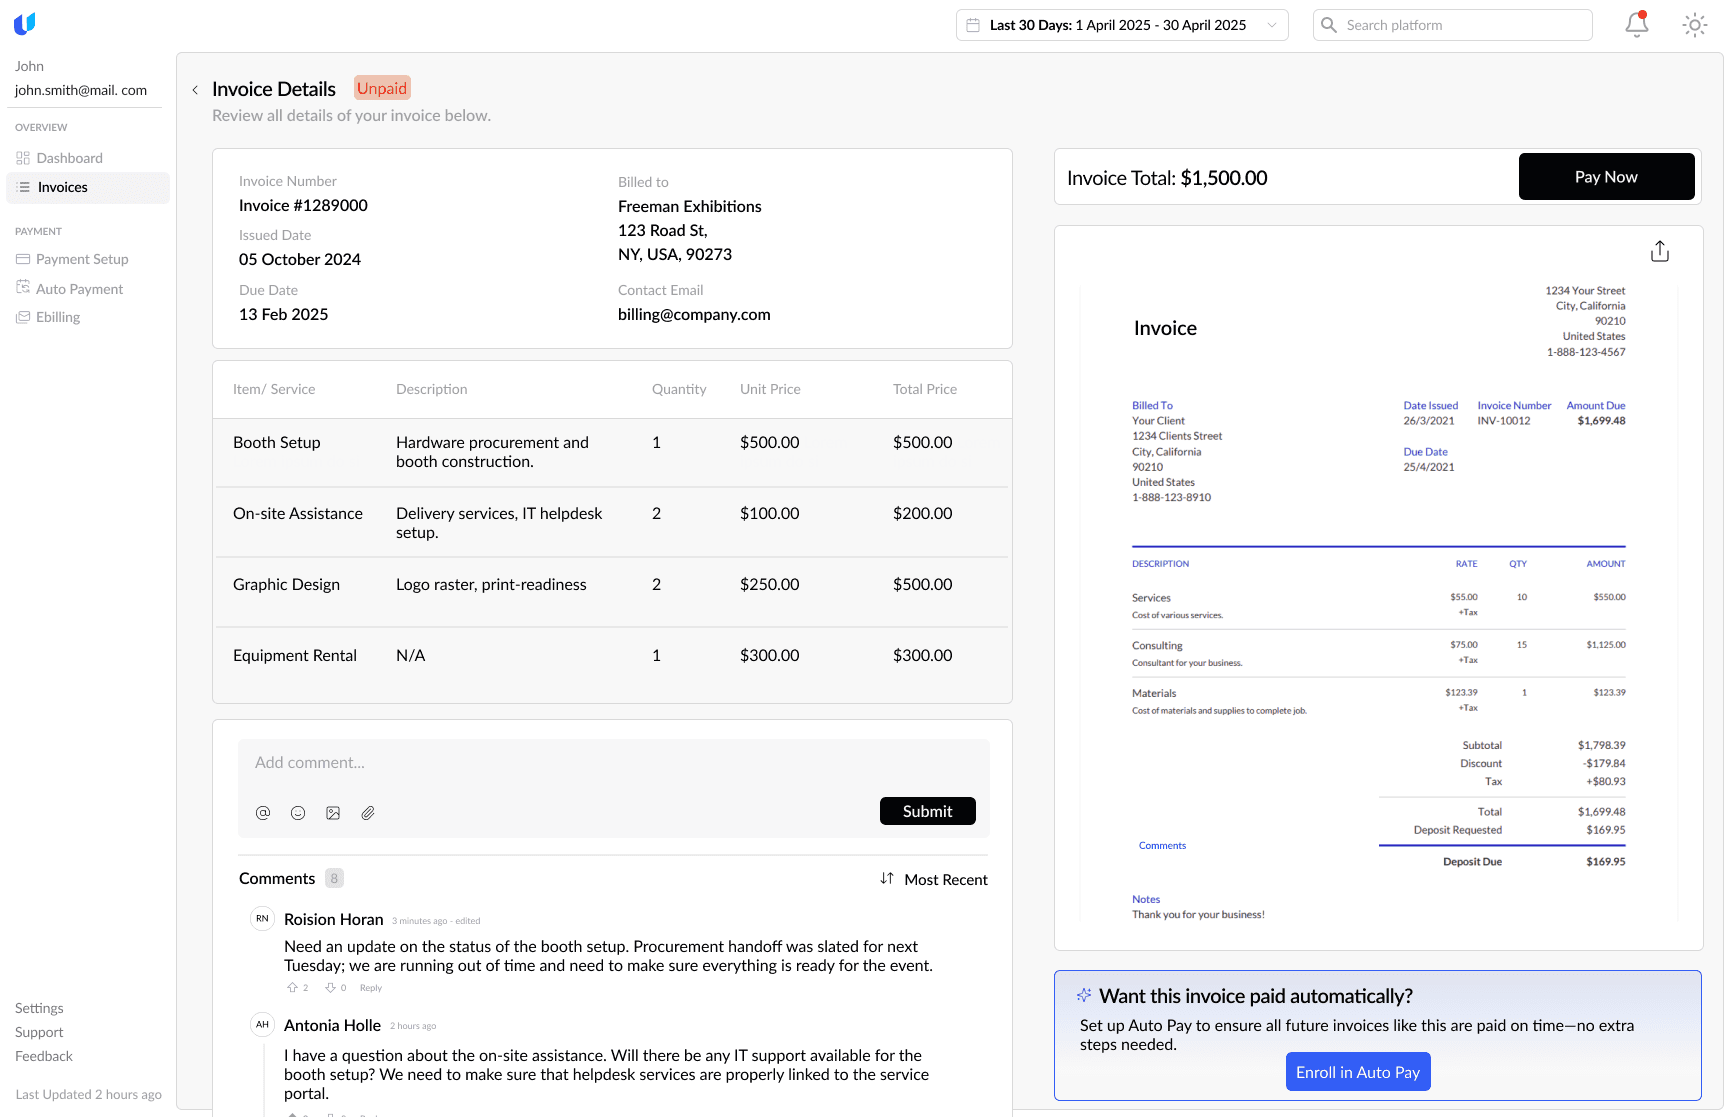Go back using the arrow beside Invoice Details
Screen dimensions: 1728x1117
click(195, 90)
